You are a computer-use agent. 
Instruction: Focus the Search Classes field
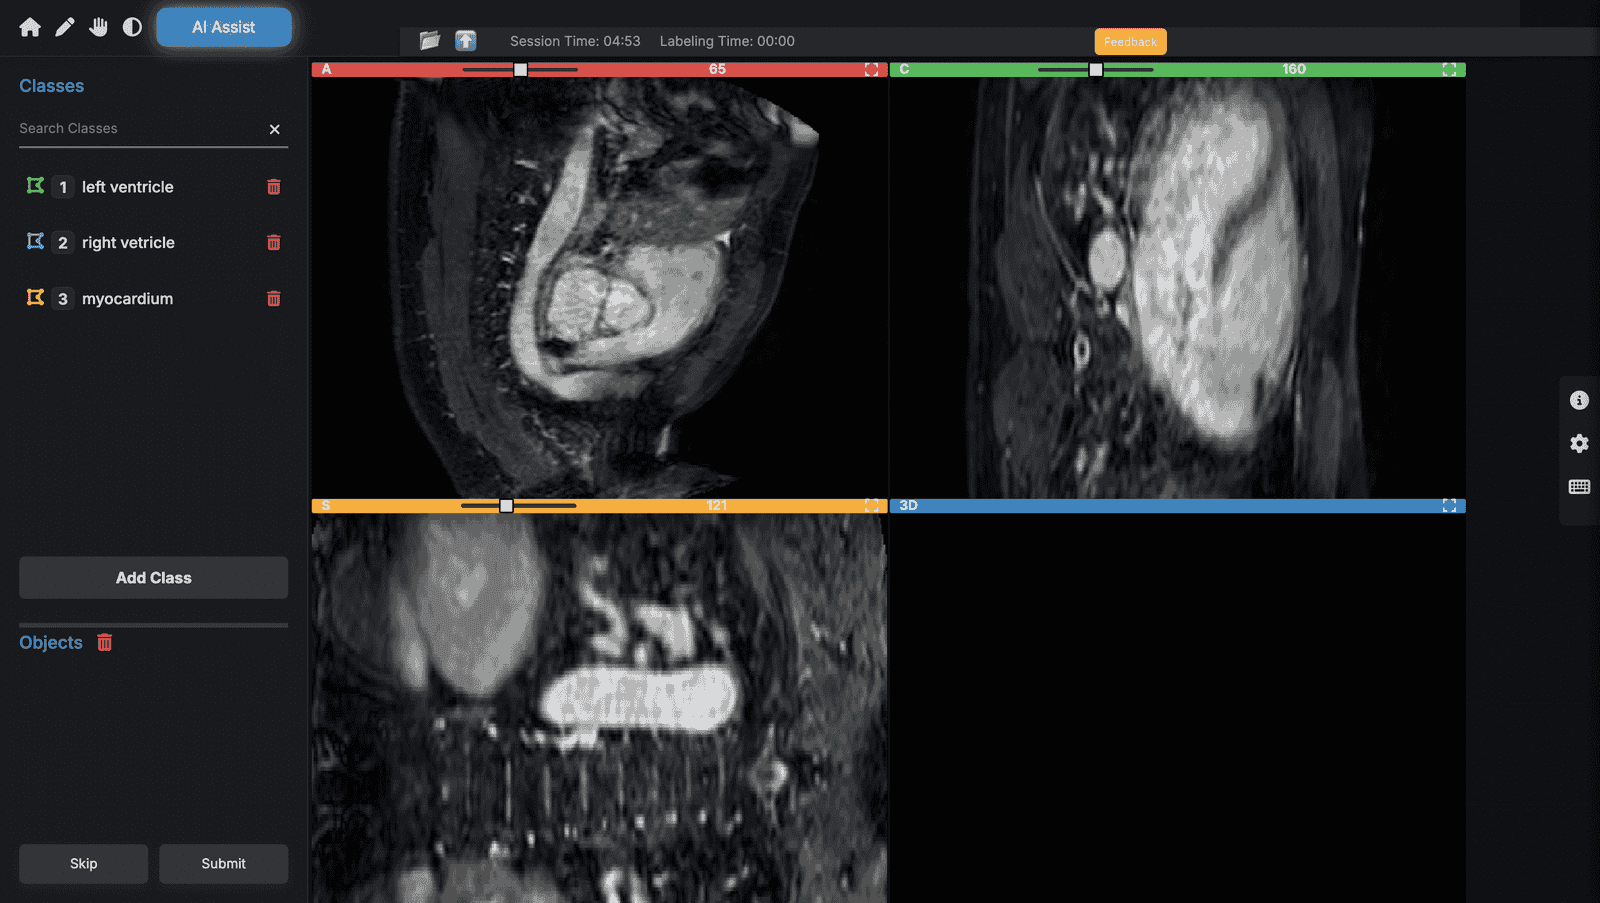pyautogui.click(x=140, y=129)
